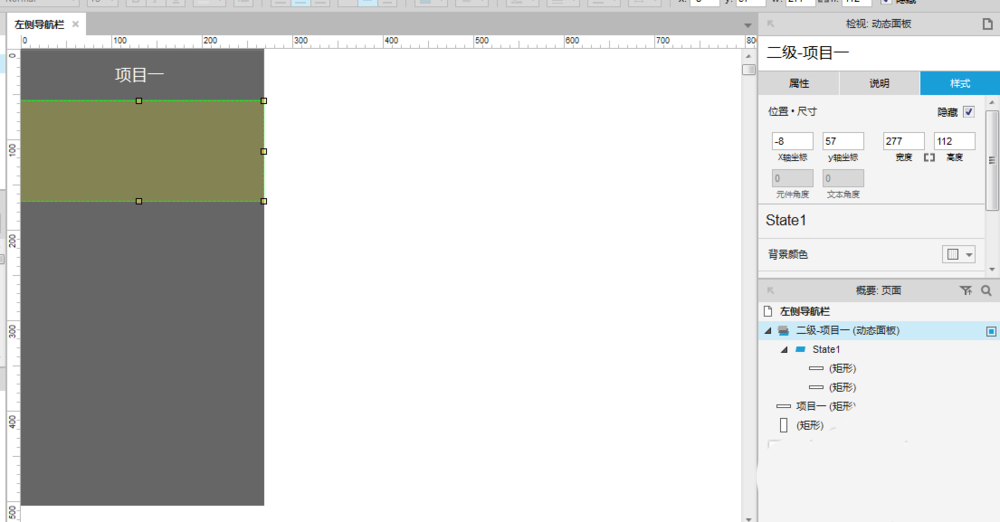Select the bottom (矩形) outline item

coord(810,425)
